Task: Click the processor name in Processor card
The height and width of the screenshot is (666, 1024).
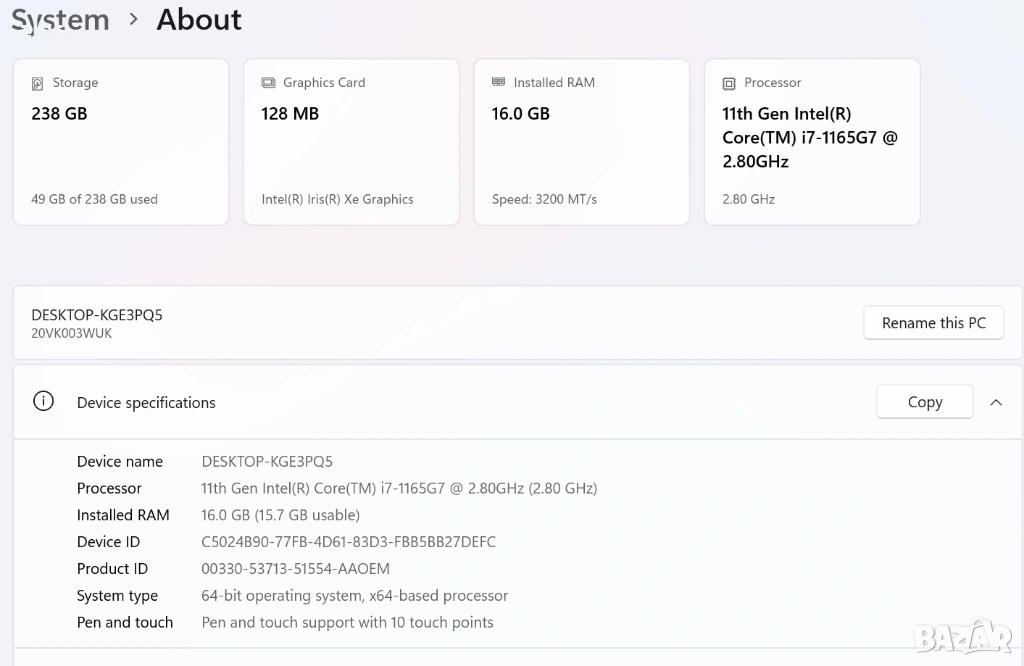Action: click(x=809, y=138)
